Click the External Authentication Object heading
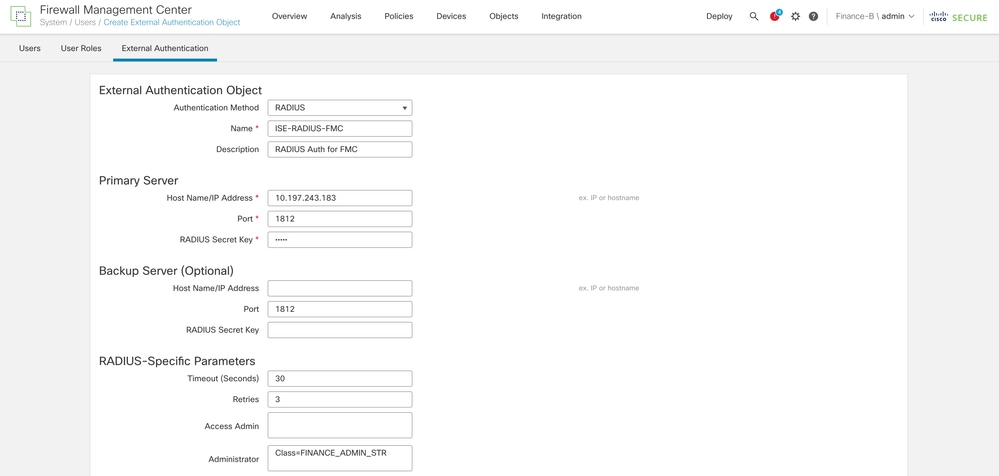This screenshot has width=999, height=476. [180, 90]
